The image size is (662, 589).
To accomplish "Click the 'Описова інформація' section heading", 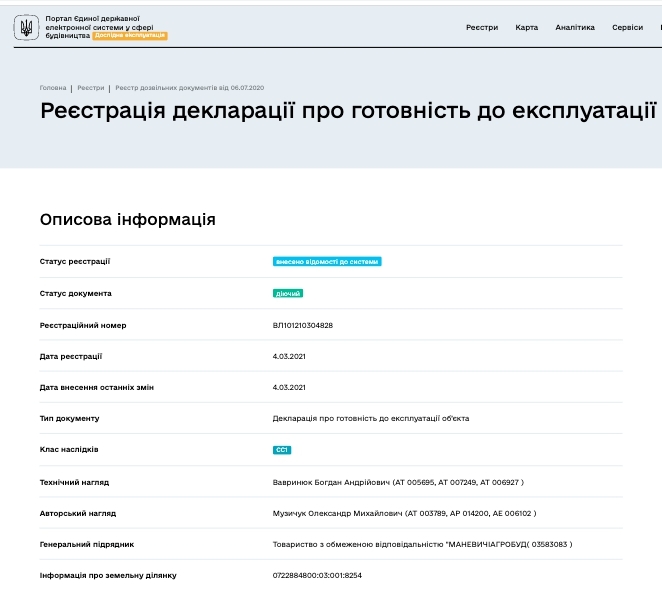I will tap(128, 220).
